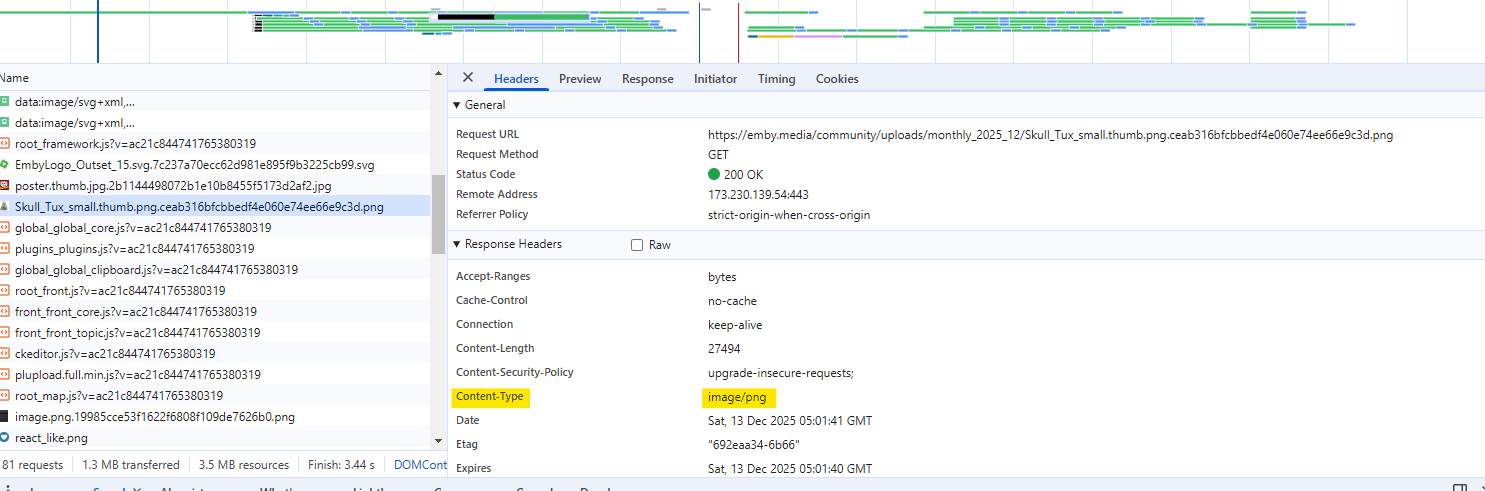Viewport: 1485px width, 491px height.
Task: Close the request details pane
Action: coord(467,78)
